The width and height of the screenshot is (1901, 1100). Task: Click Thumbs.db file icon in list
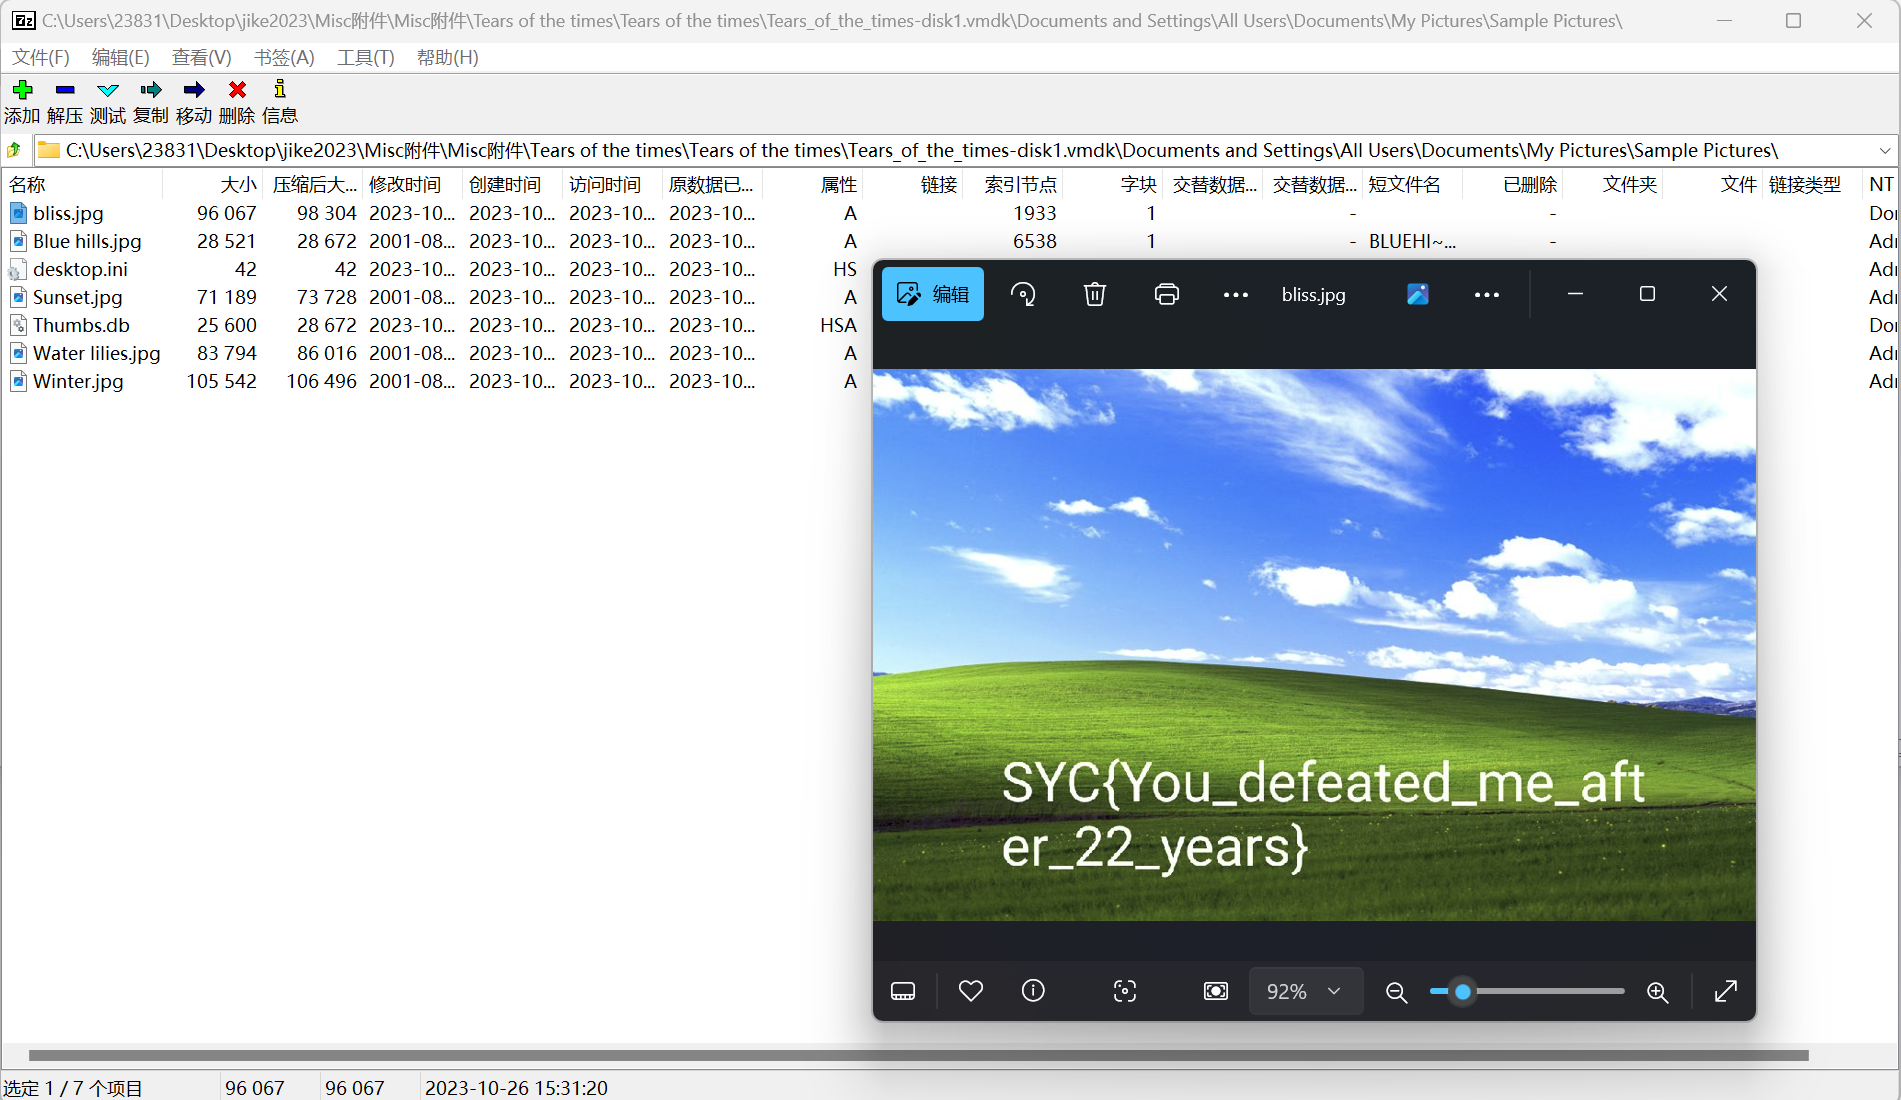[x=18, y=325]
